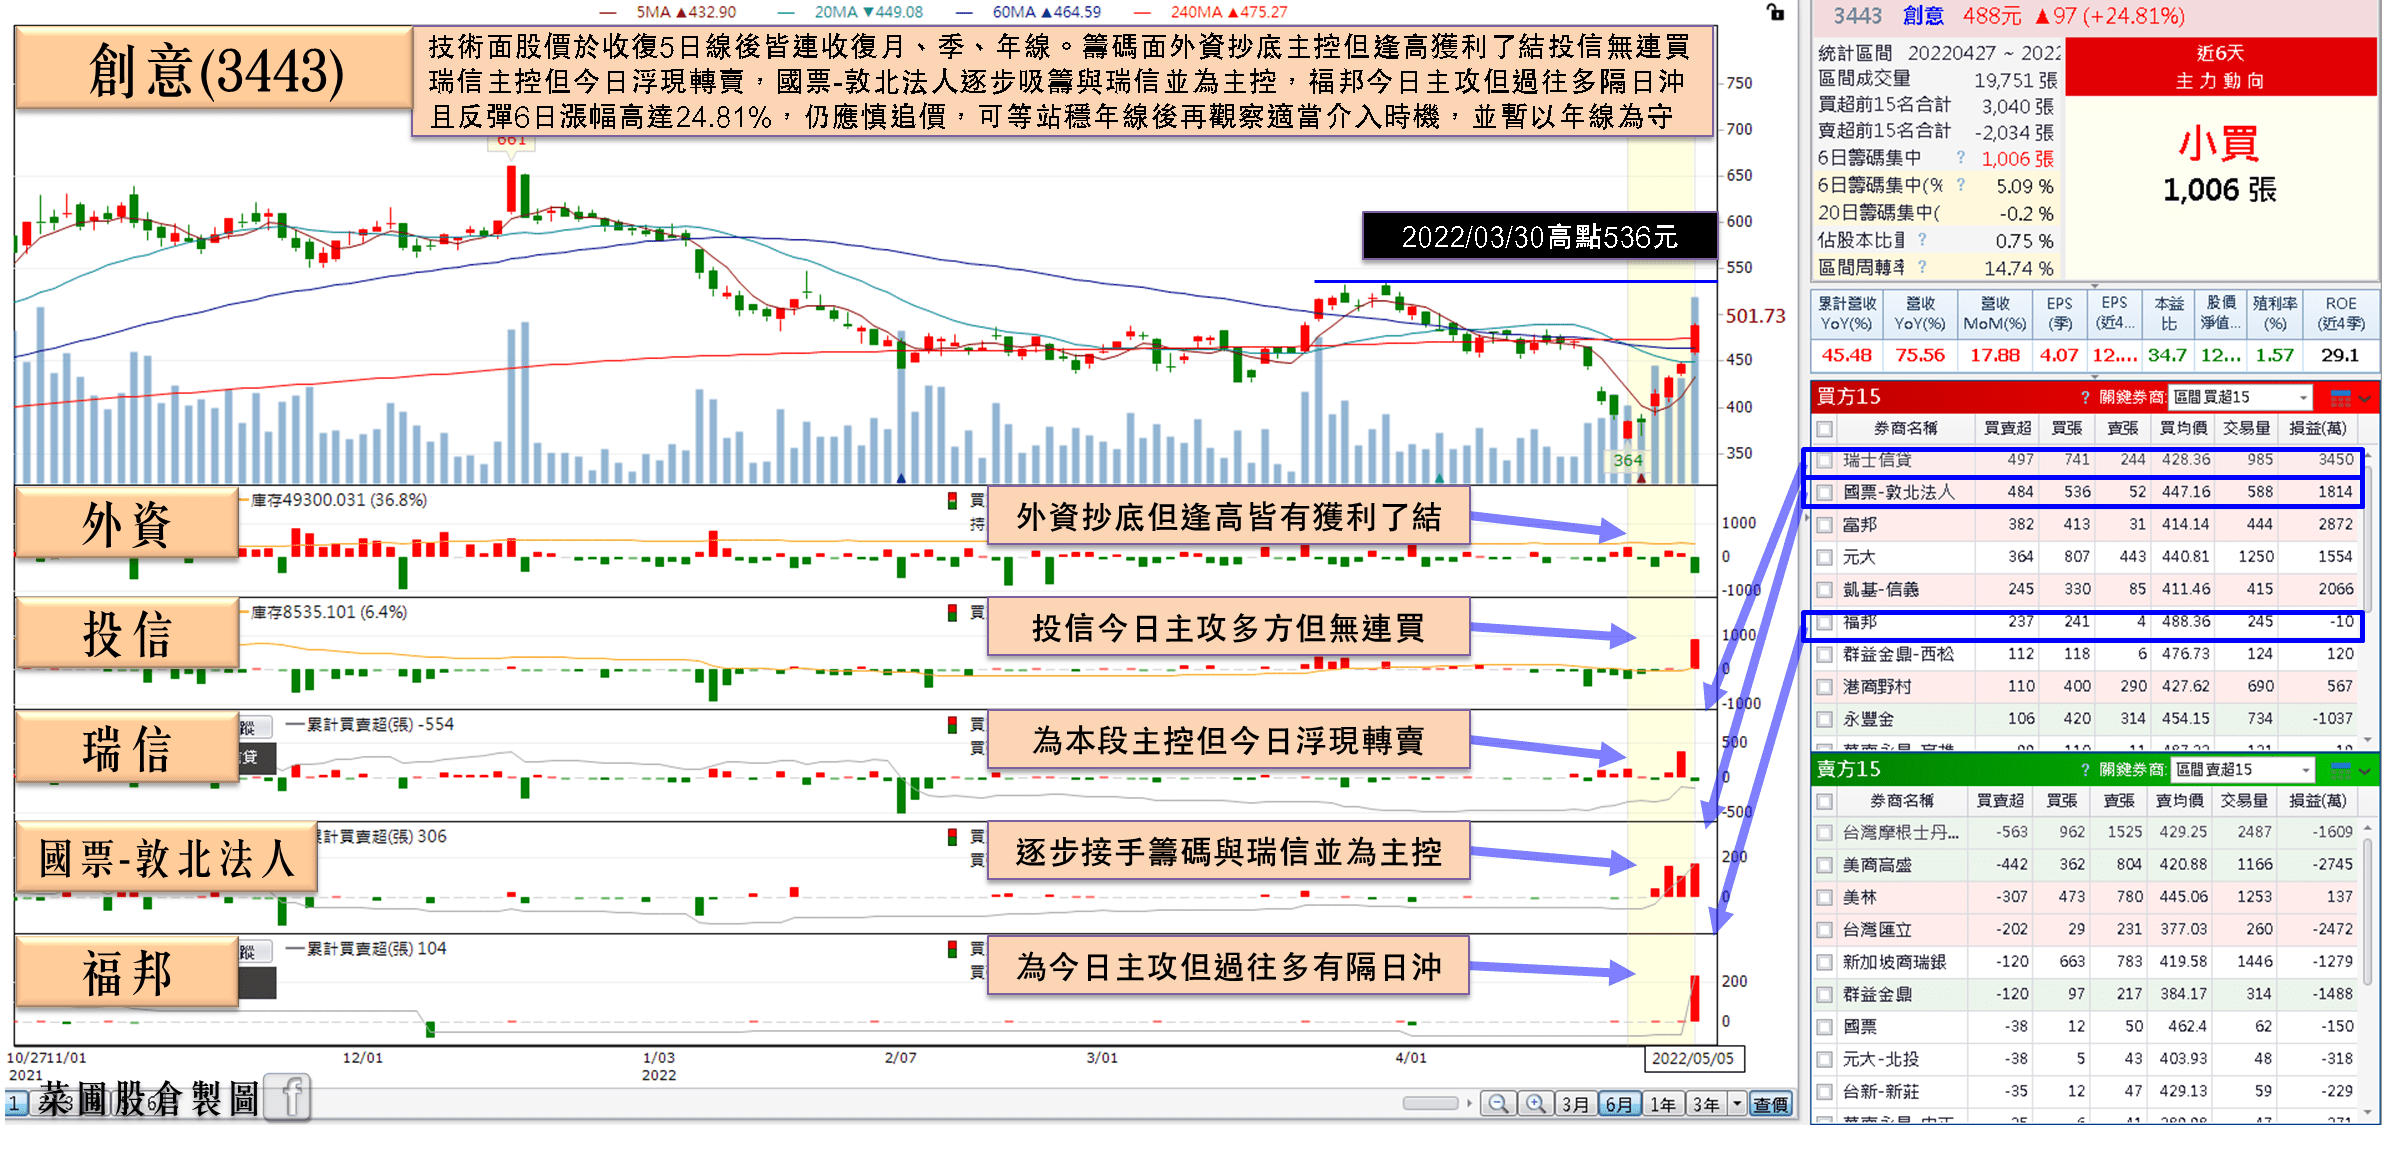Select the 3月 time range
Image resolution: width=2382 pixels, height=1152 pixels.
(1575, 1104)
